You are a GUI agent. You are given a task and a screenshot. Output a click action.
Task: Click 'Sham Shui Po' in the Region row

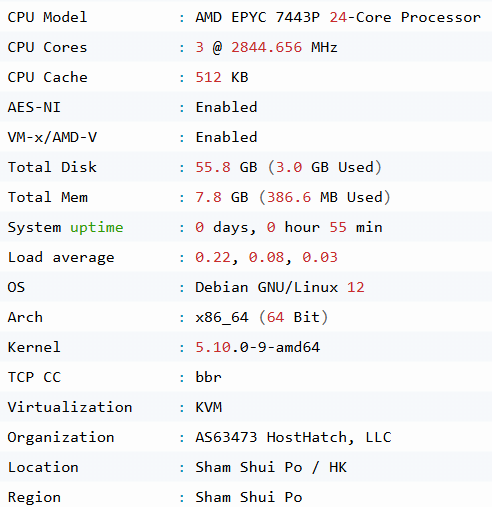249,497
